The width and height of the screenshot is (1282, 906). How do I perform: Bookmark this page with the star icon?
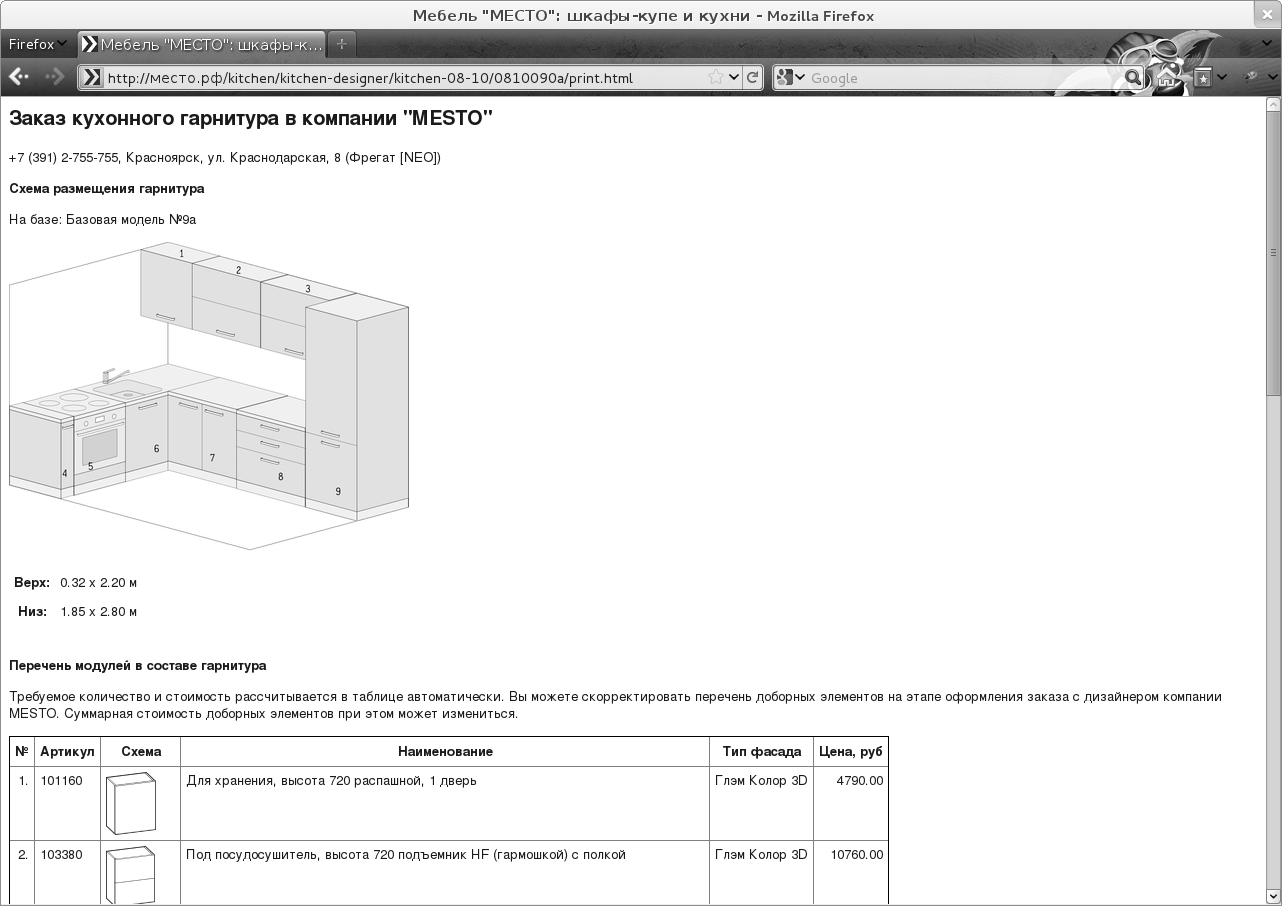(x=716, y=78)
